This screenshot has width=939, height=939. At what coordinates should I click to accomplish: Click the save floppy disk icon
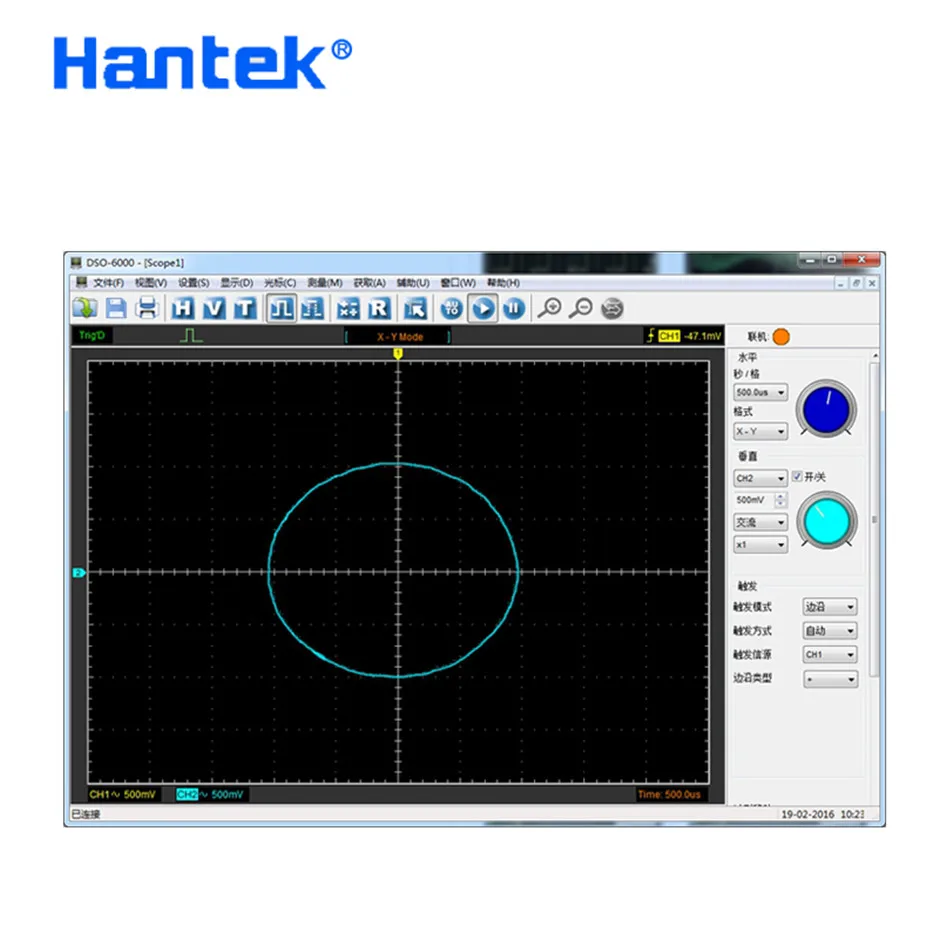[x=116, y=308]
